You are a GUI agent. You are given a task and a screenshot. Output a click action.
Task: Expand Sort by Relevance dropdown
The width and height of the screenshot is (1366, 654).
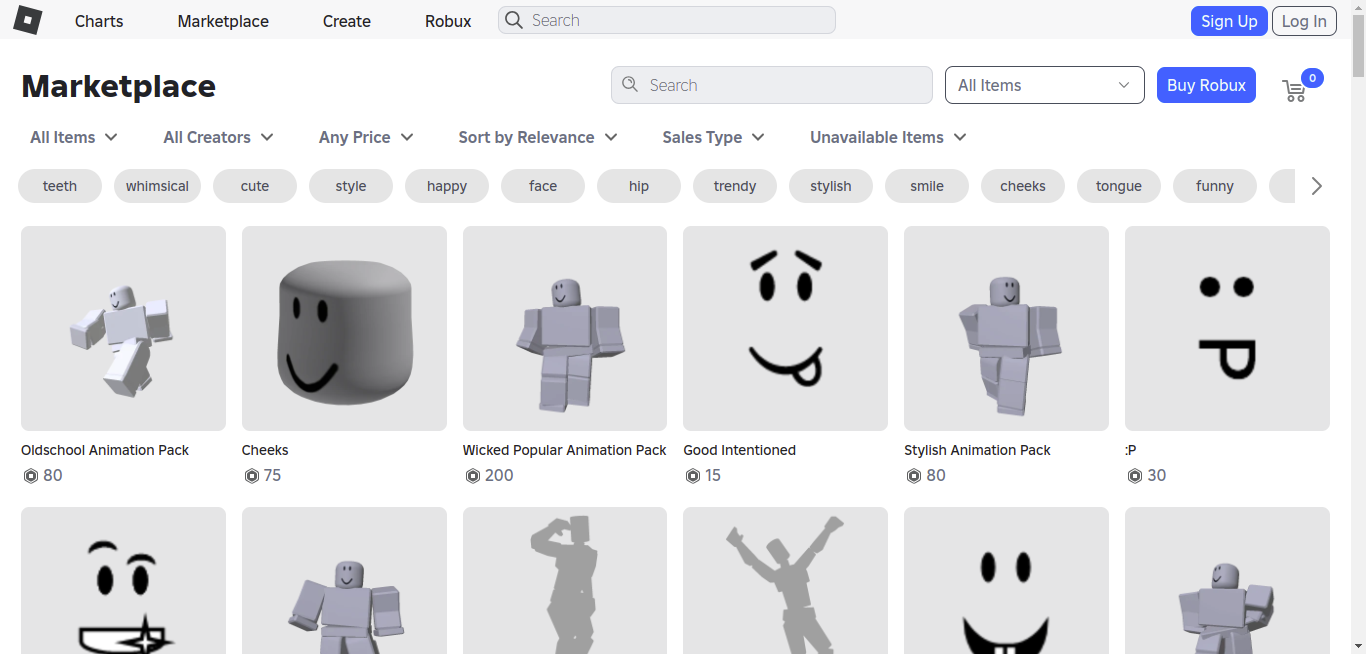(x=537, y=137)
